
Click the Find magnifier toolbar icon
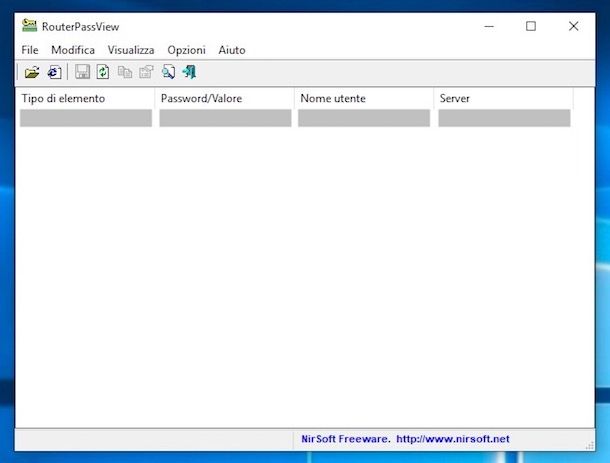(168, 72)
